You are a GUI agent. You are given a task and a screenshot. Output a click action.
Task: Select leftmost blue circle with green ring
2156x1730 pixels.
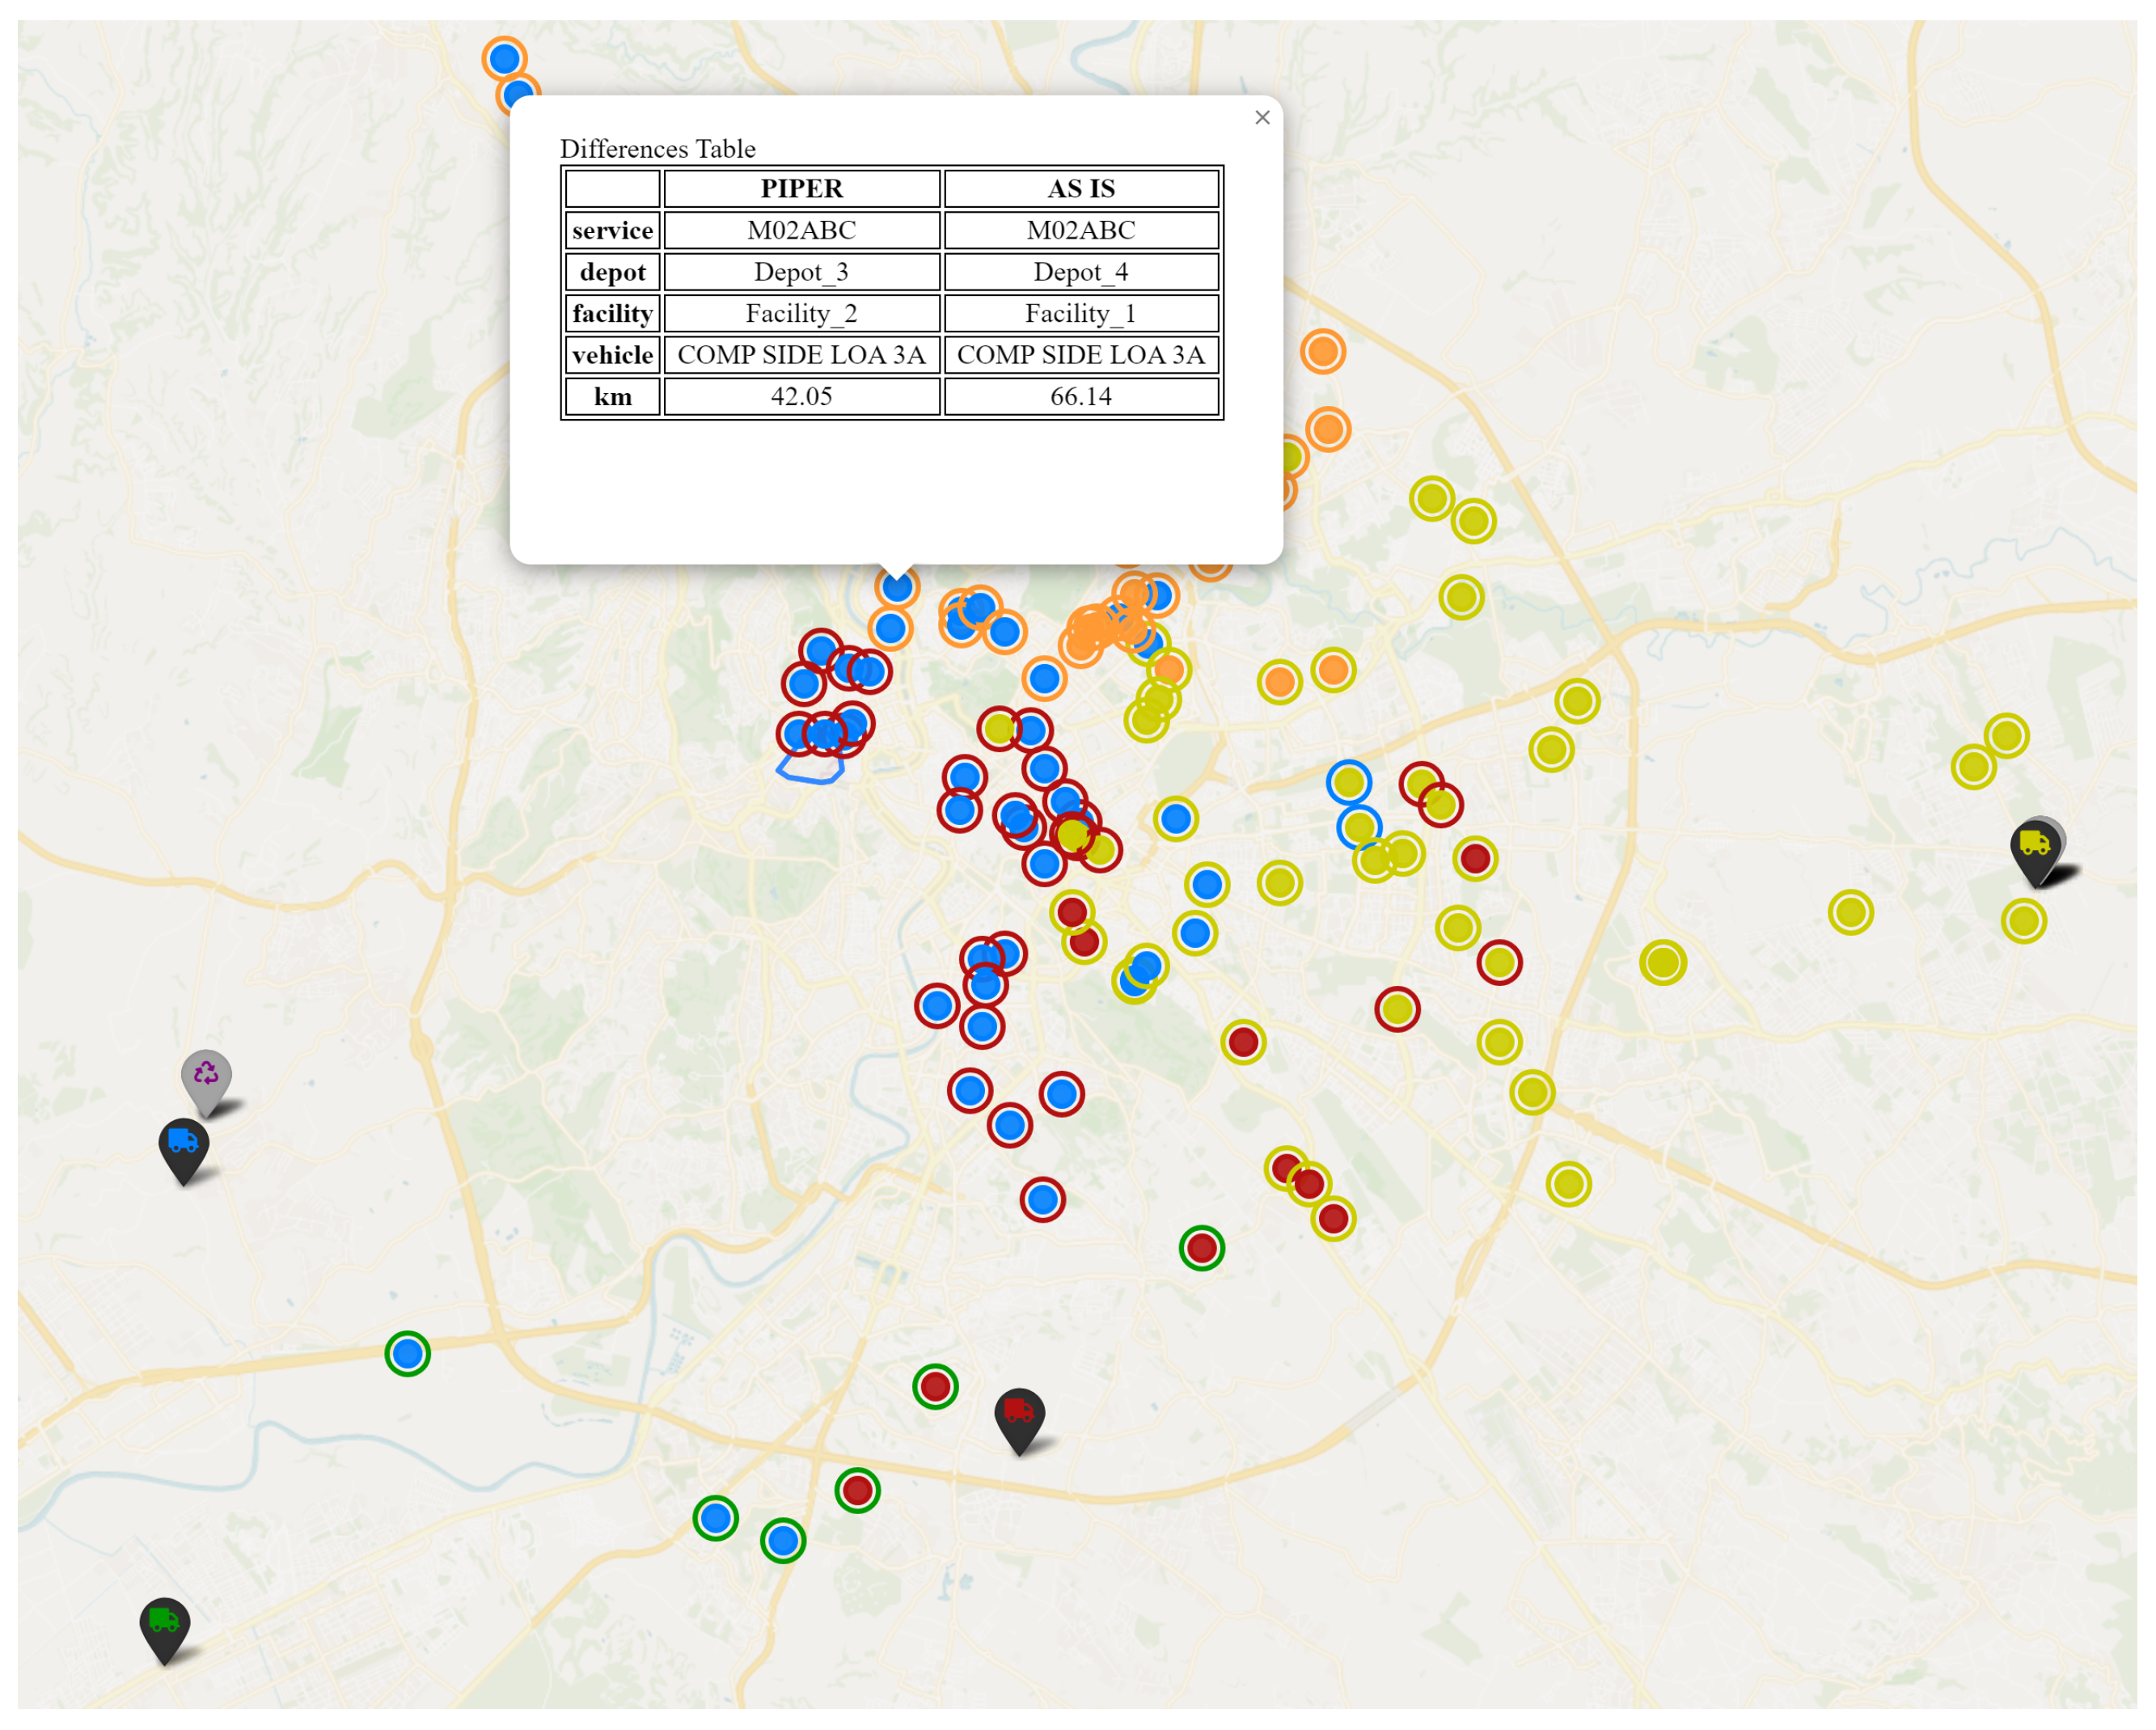[407, 1354]
